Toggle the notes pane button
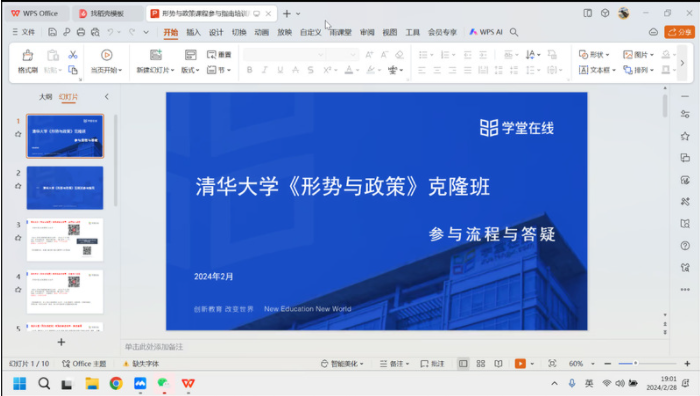 coord(394,364)
